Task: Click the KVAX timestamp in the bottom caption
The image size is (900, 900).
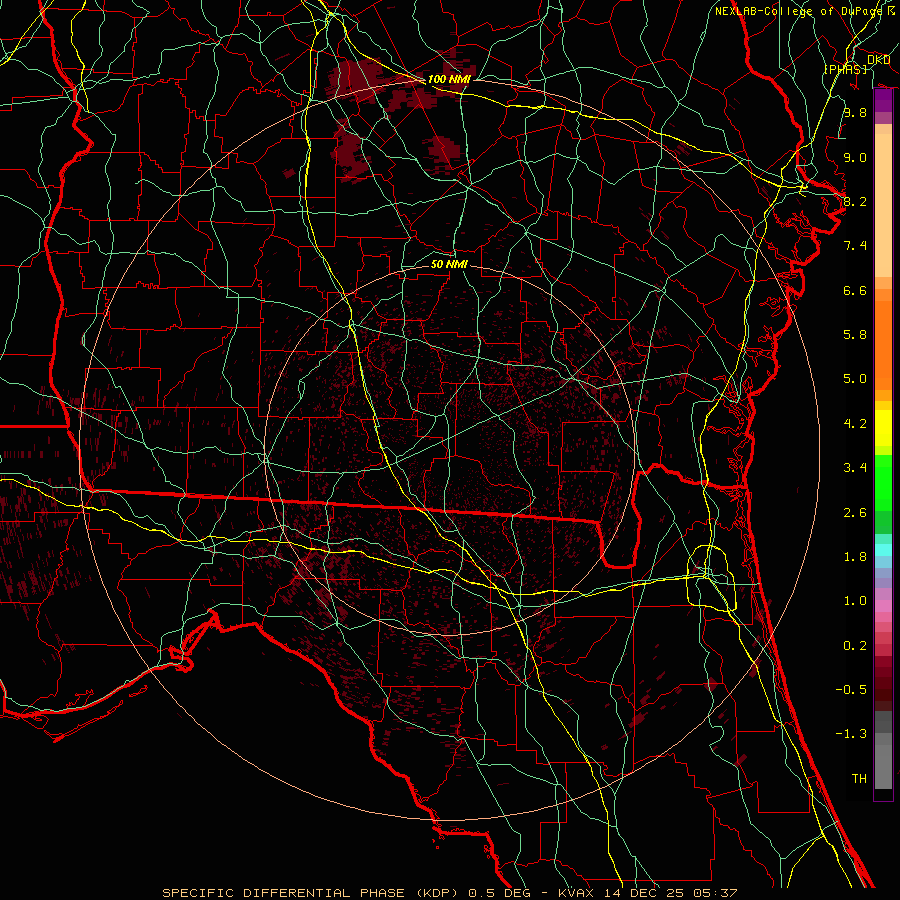Action: [x=650, y=892]
